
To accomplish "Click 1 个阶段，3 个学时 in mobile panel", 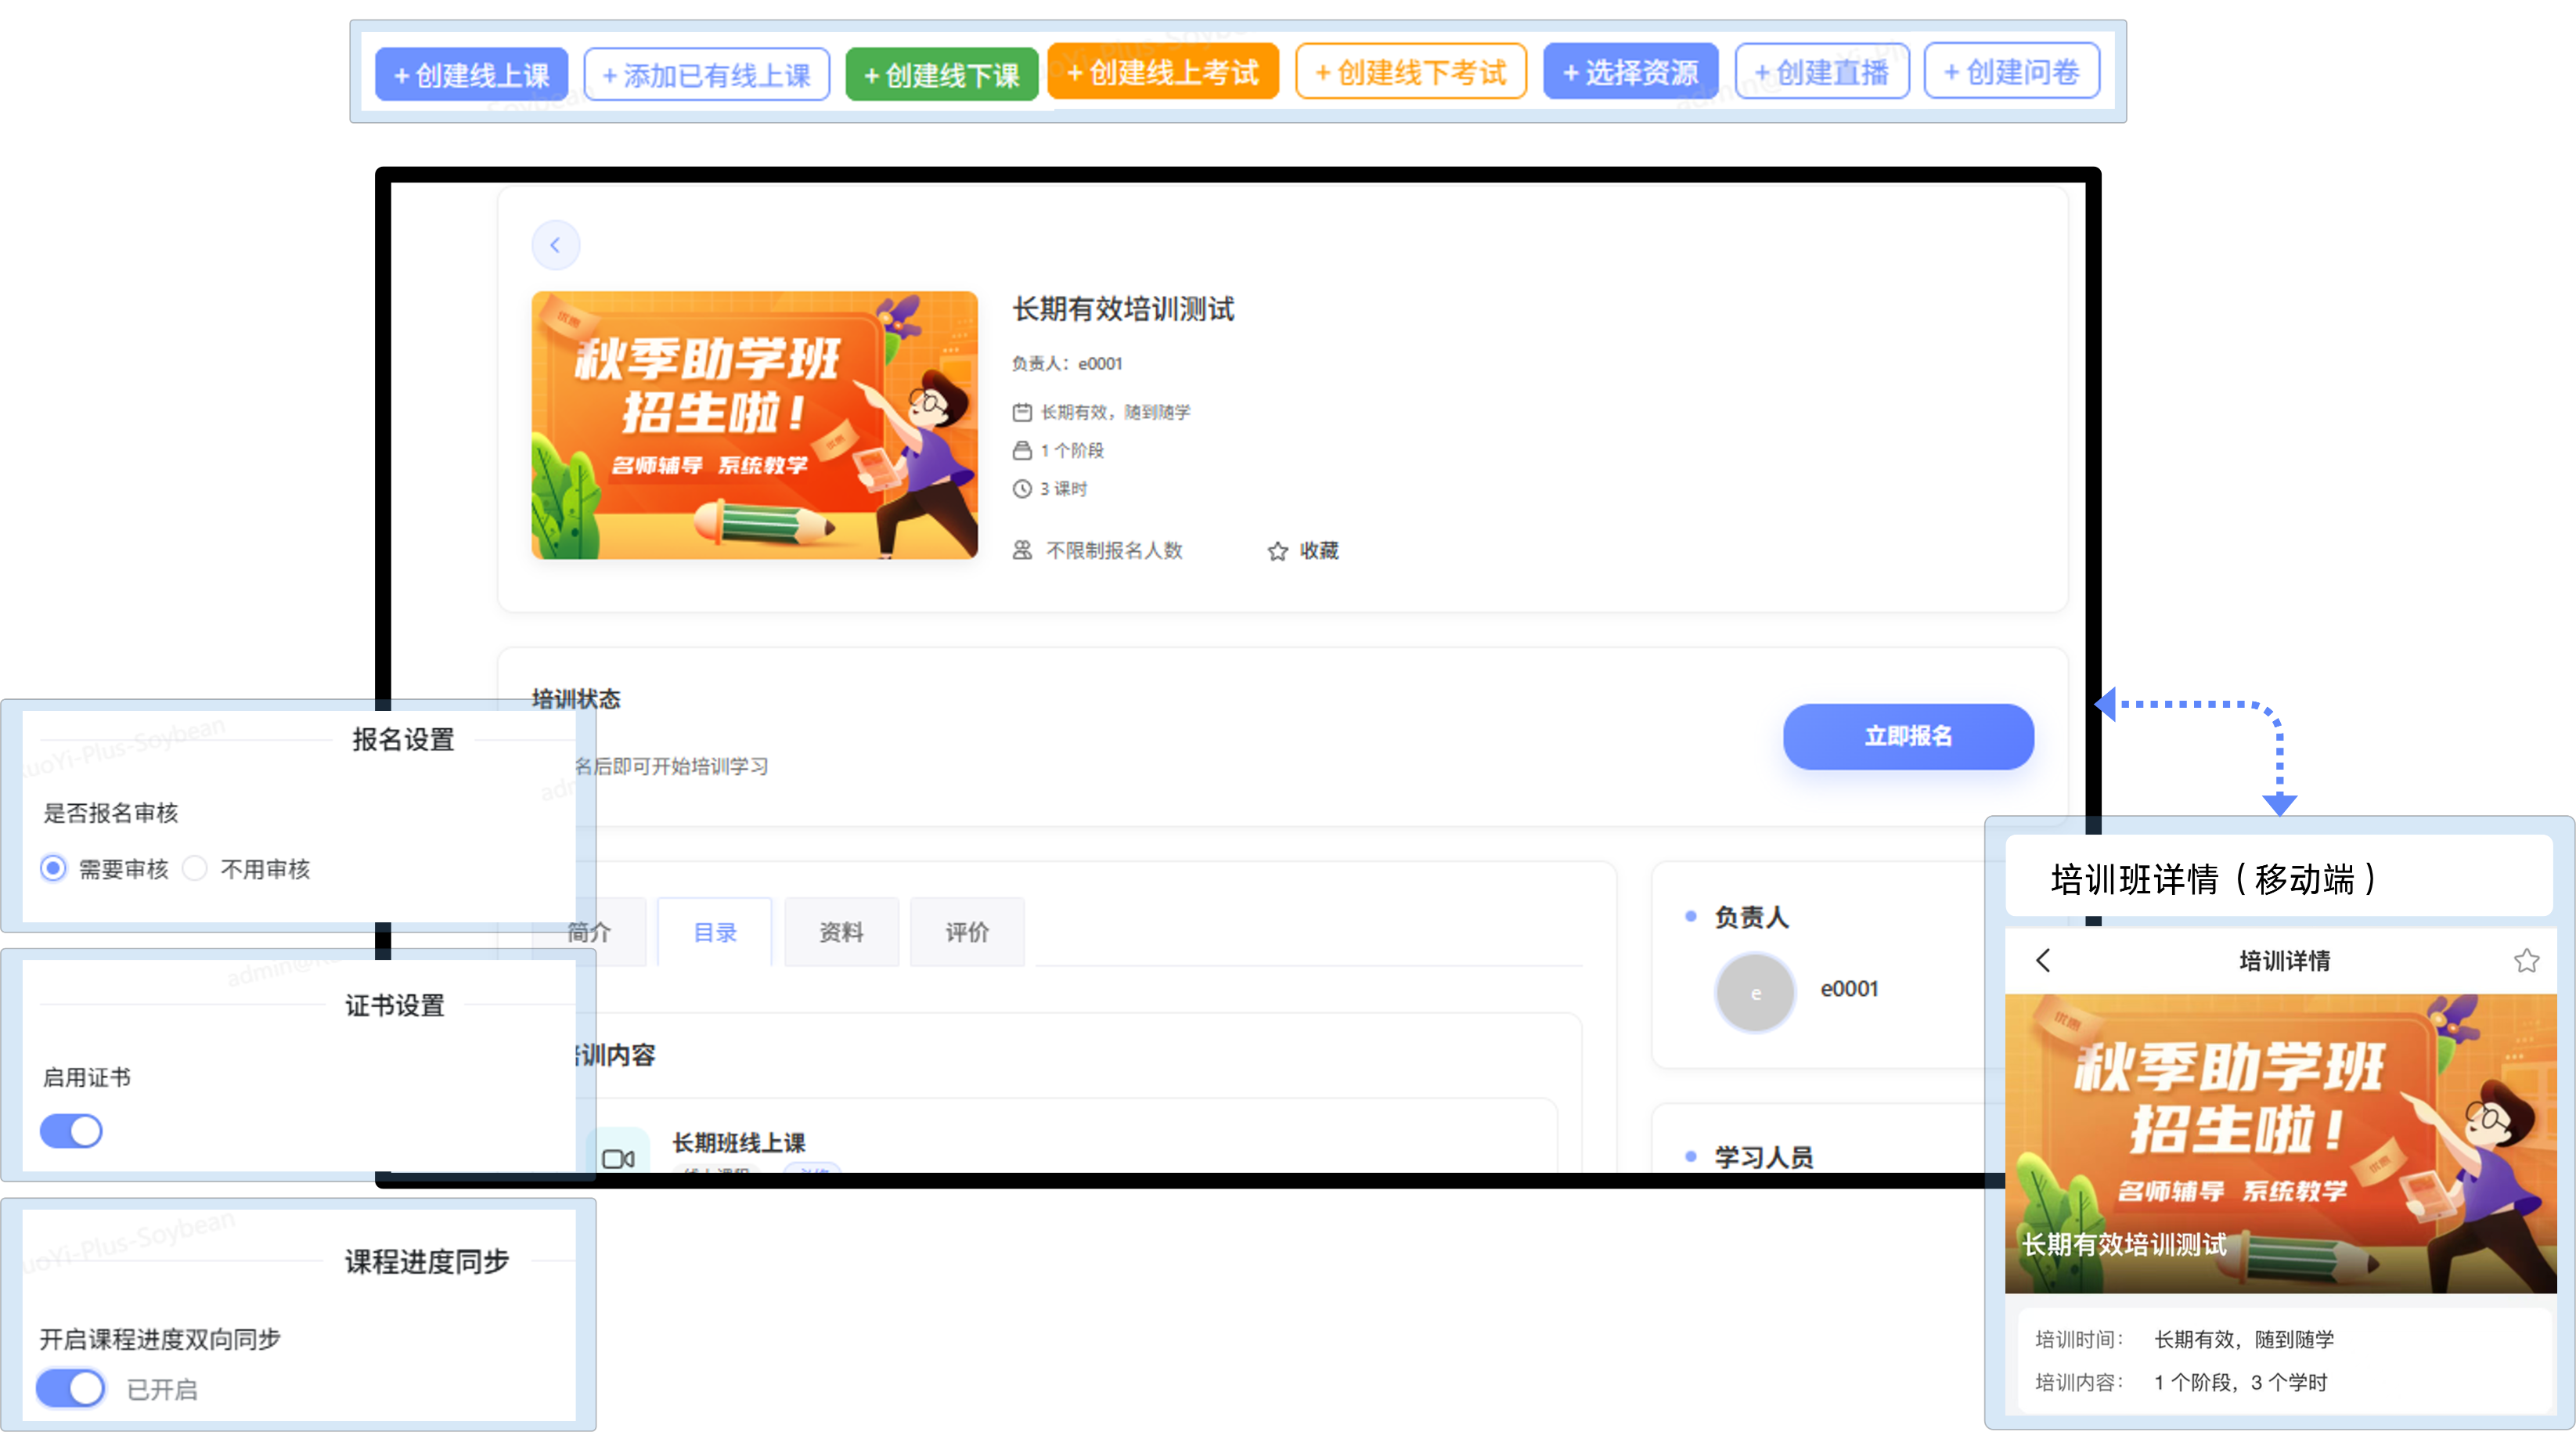I will (x=2240, y=1382).
